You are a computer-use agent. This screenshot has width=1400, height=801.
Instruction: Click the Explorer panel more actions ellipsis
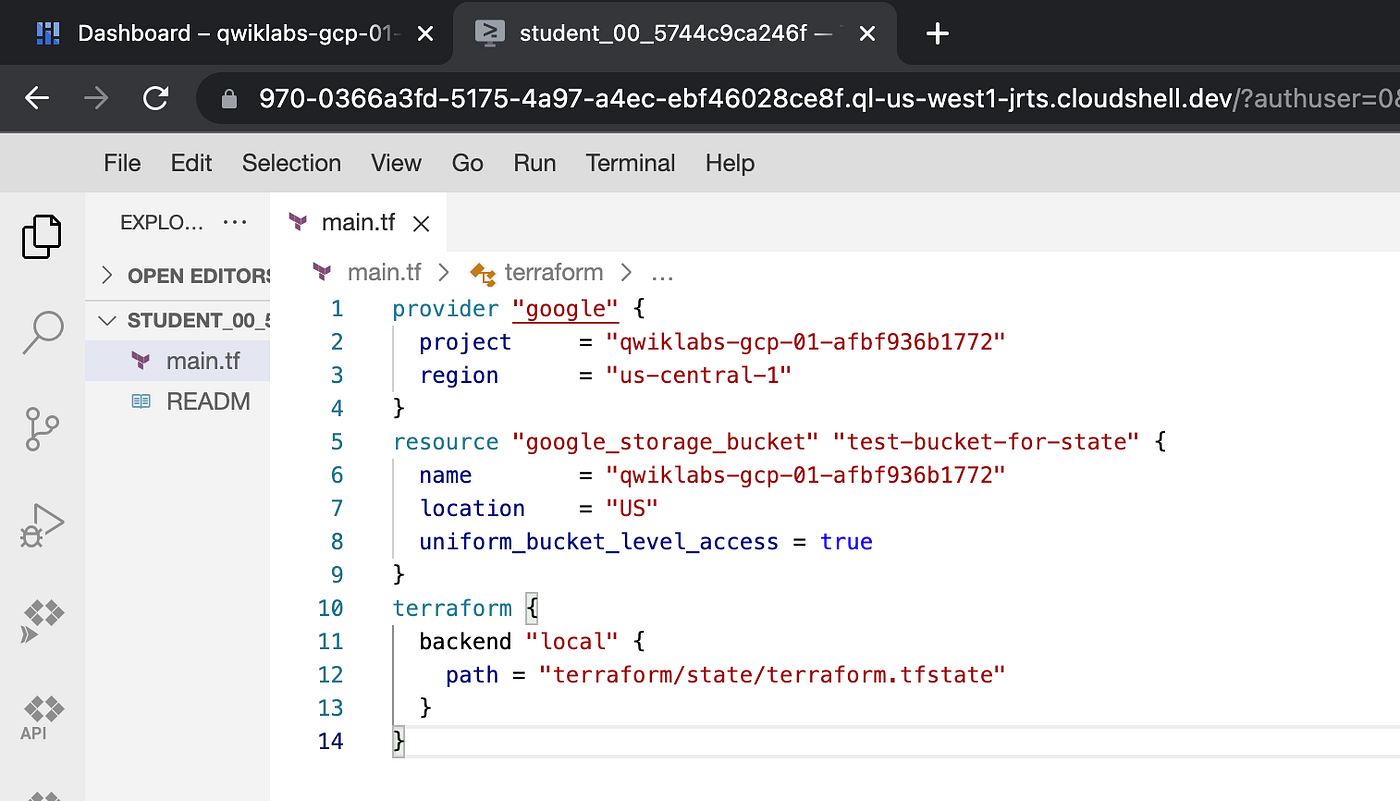click(235, 222)
